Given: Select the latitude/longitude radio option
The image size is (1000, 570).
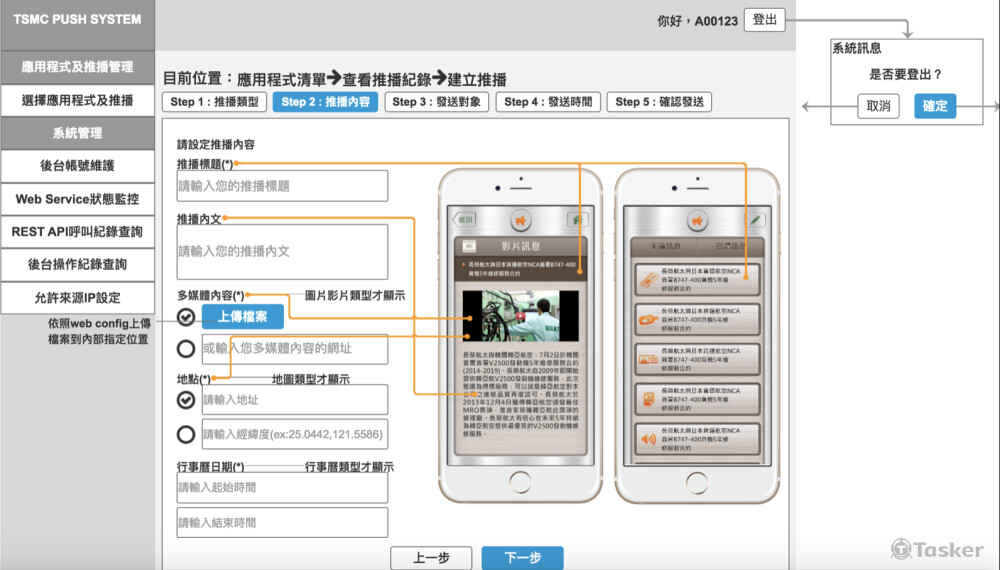Looking at the screenshot, I should coord(186,434).
